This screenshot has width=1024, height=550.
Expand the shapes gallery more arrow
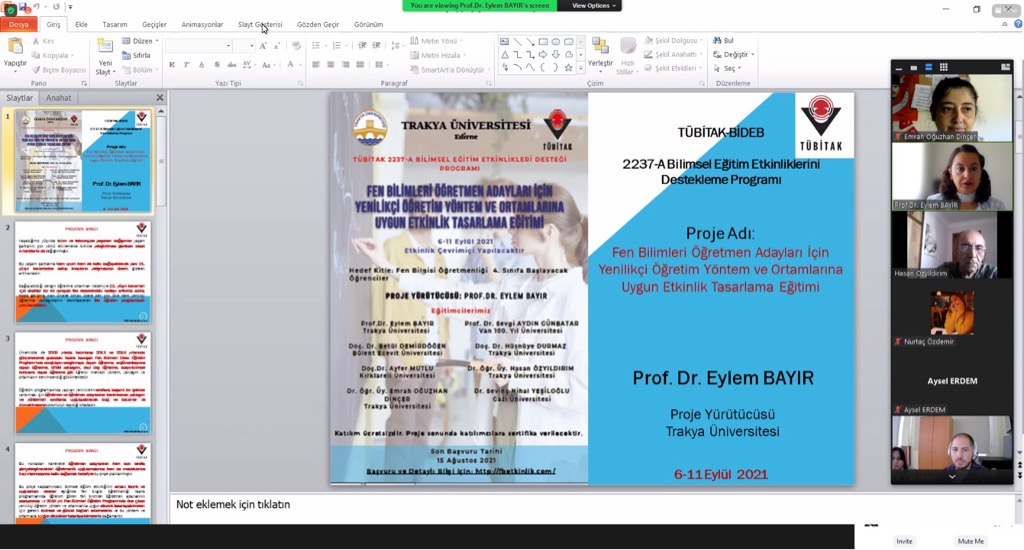pyautogui.click(x=581, y=68)
